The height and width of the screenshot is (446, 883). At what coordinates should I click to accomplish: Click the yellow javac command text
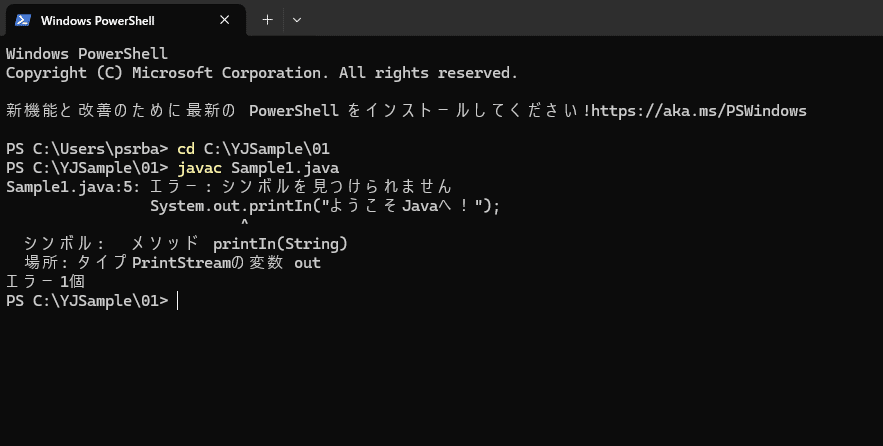(199, 168)
